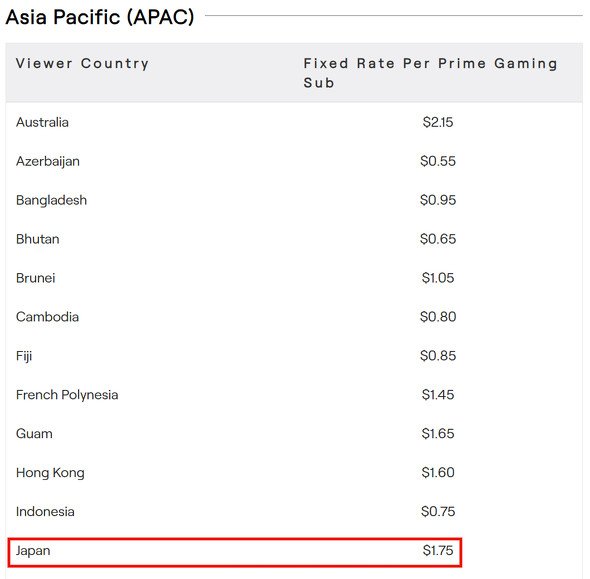590x579 pixels.
Task: Click the $1.75 Japan rate
Action: (x=438, y=551)
